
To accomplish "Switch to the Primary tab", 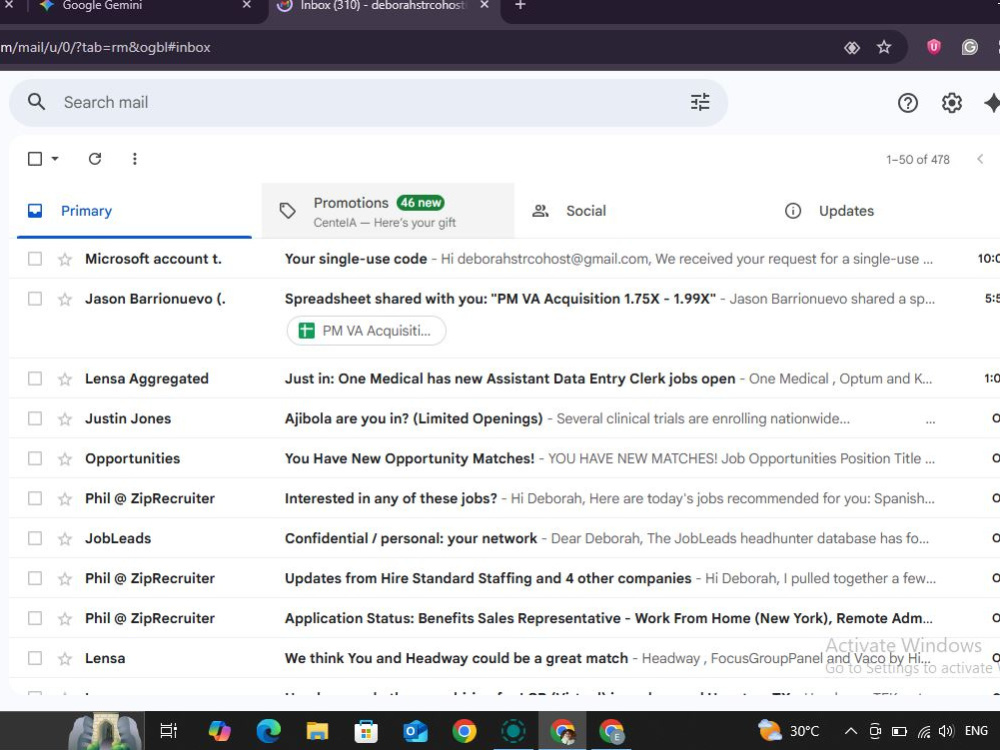I will click(x=134, y=211).
